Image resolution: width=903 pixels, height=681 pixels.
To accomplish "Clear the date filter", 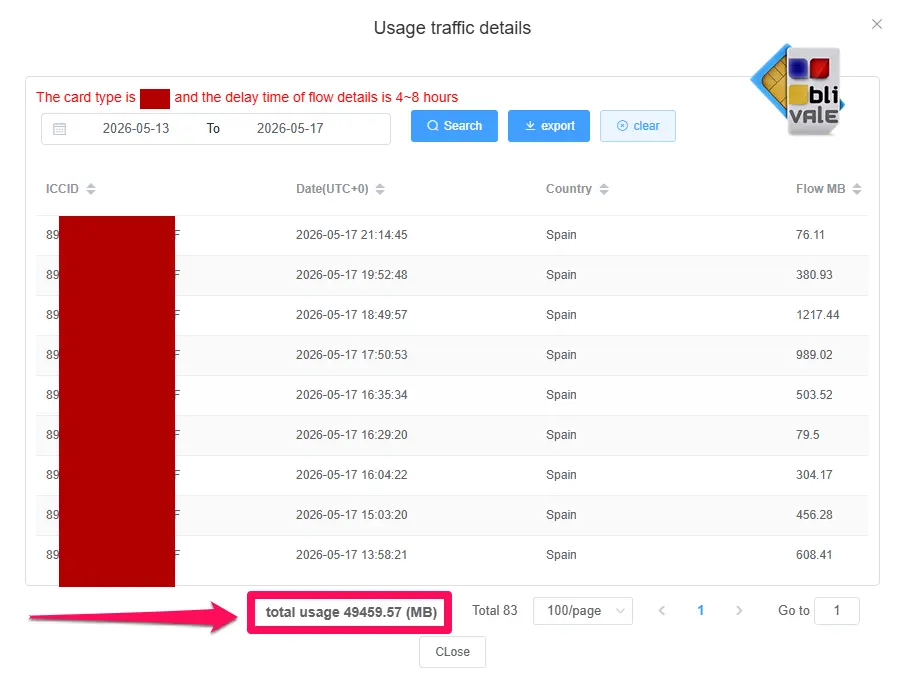I will coord(638,125).
